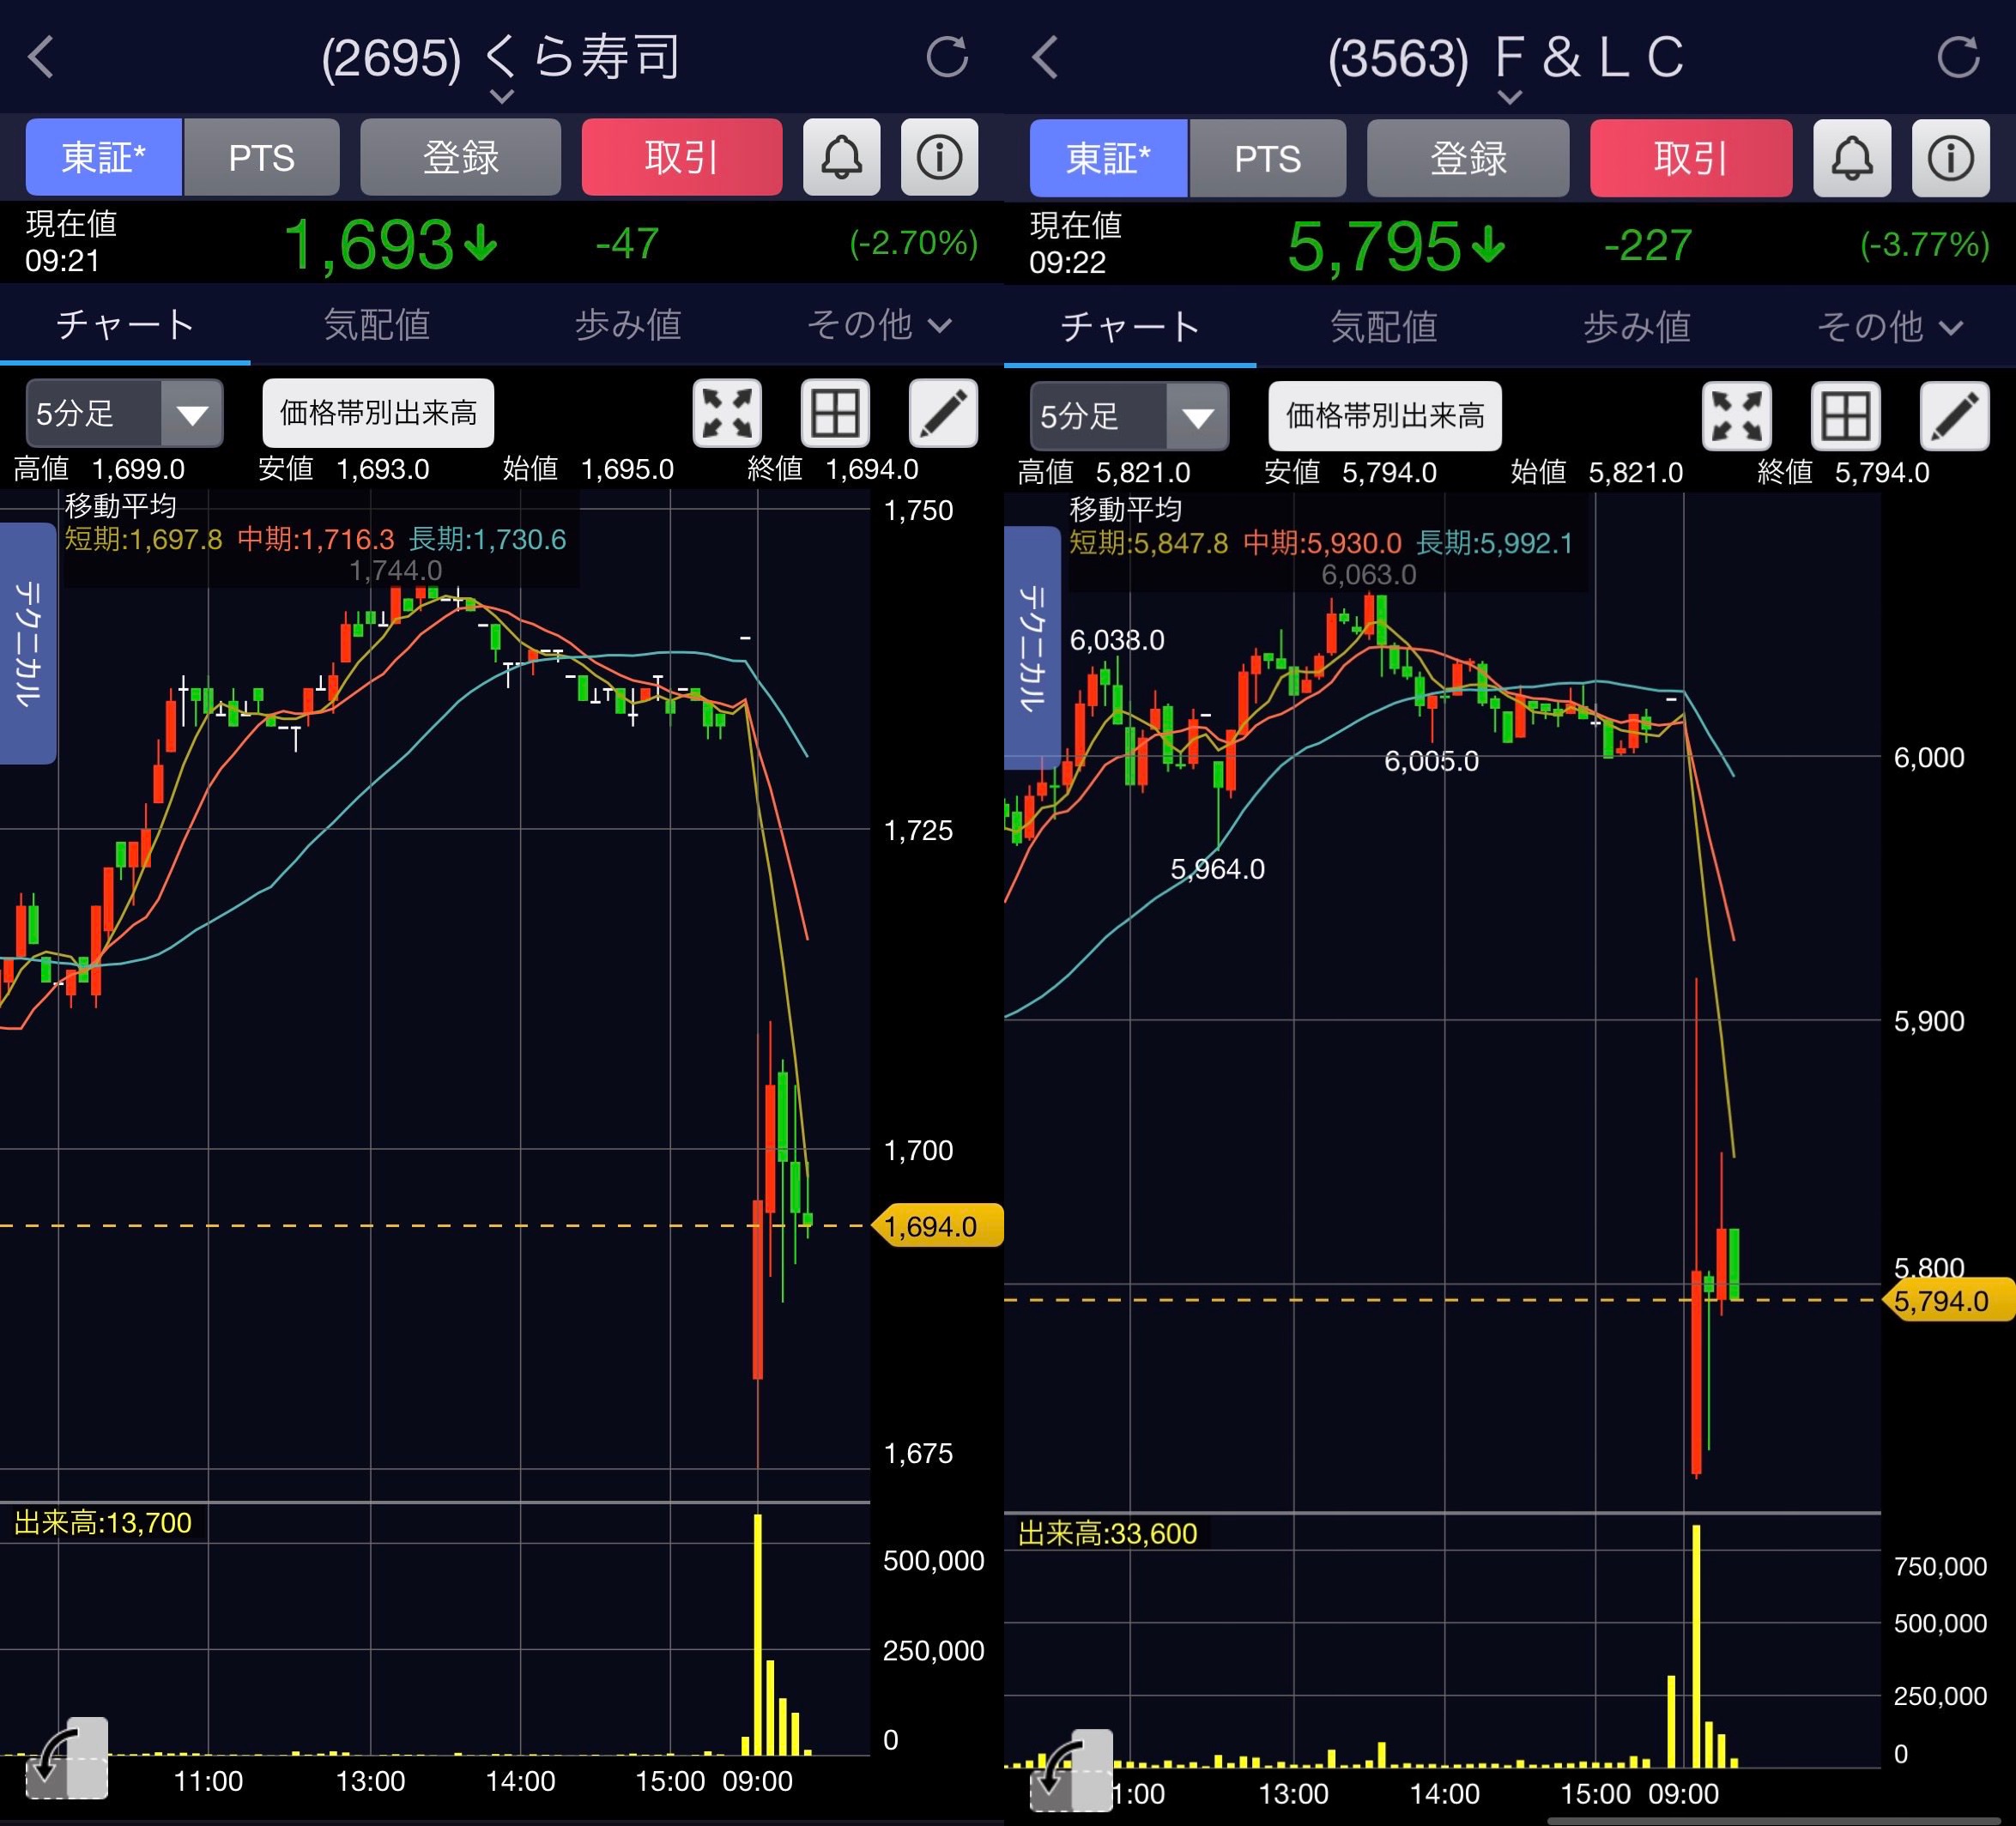Expand the stock selector chevron under F&LC
Viewport: 2016px width, 1826px height.
click(x=1510, y=97)
